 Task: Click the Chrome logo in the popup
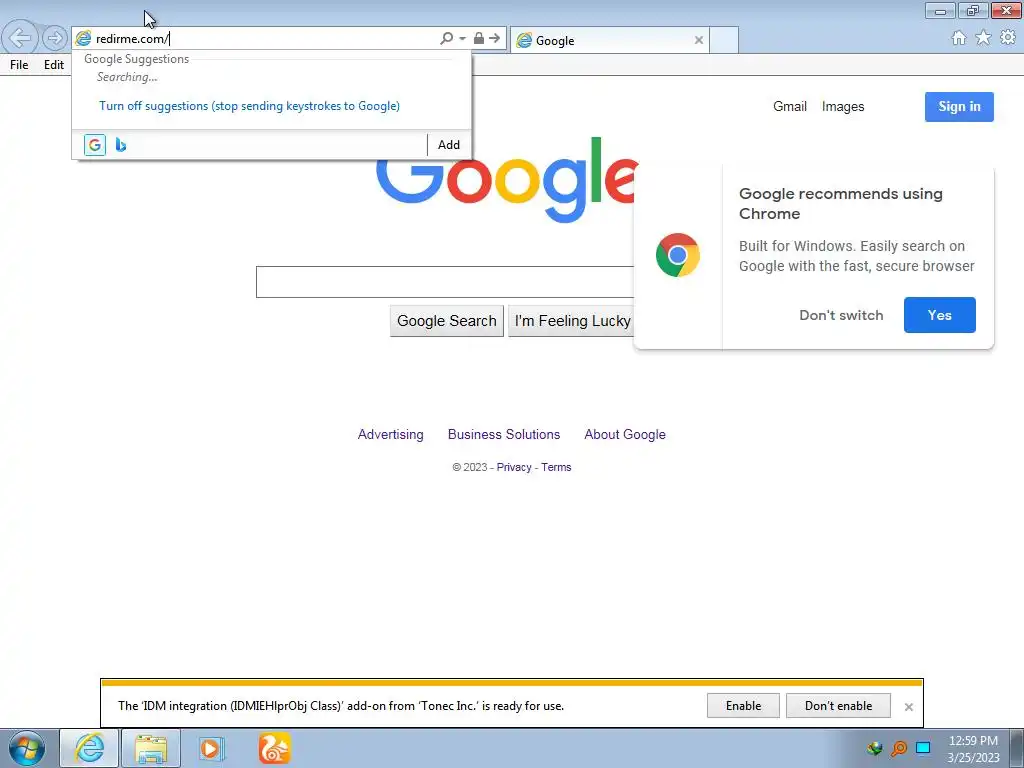[678, 255]
